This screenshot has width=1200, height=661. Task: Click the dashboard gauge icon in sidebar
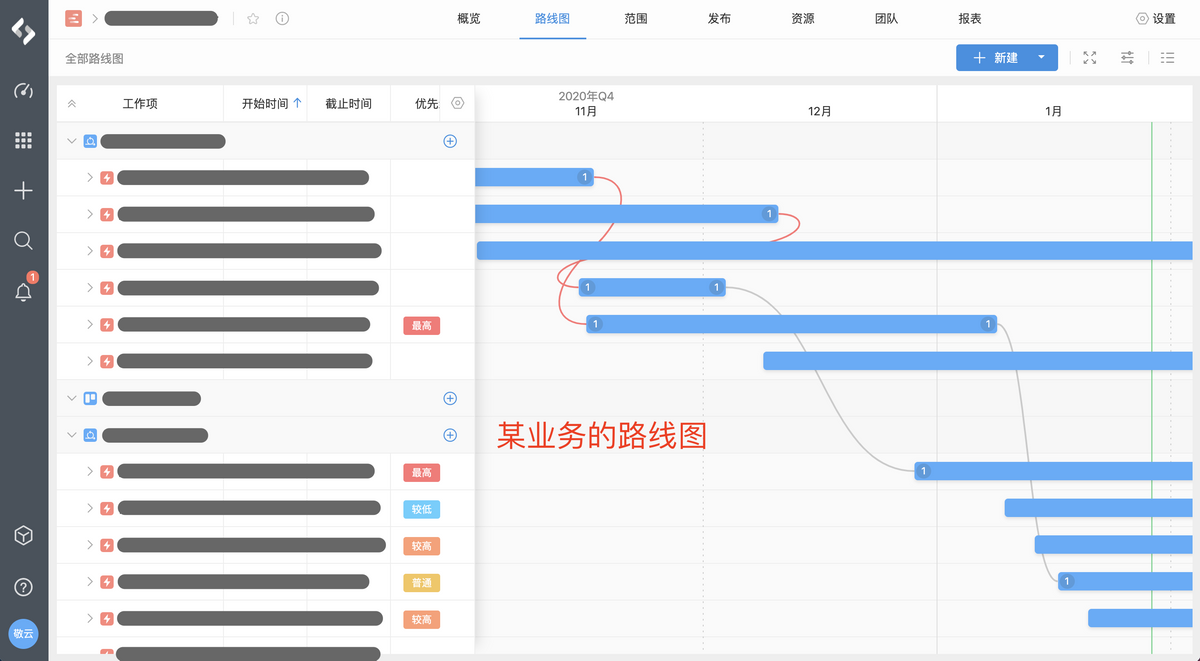23,91
